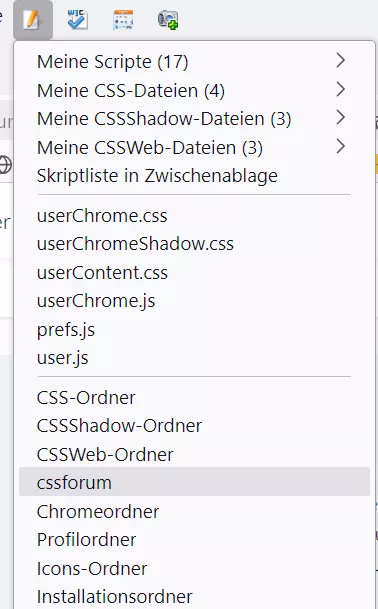Click the highlighted cssforum entry
This screenshot has width=378, height=609.
coord(194,482)
